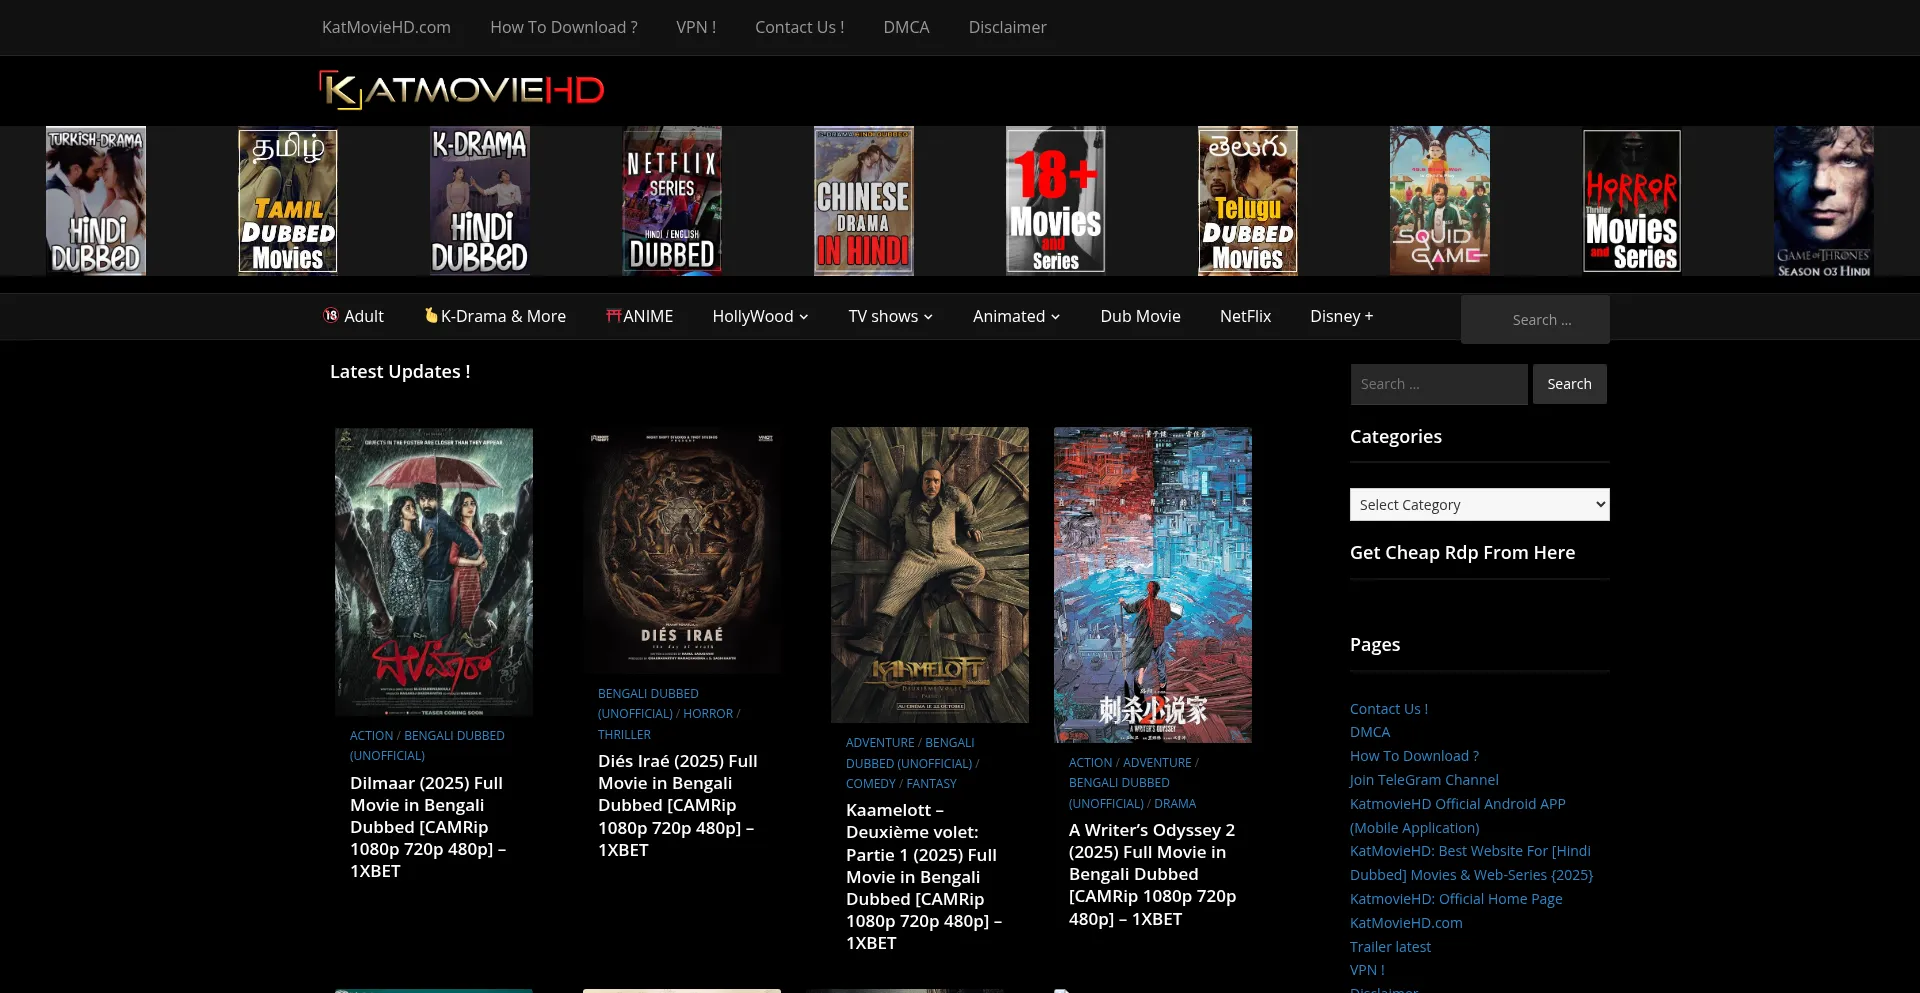Open the Tamil Dubbed Movies banner
The width and height of the screenshot is (1920, 993).
tap(288, 200)
